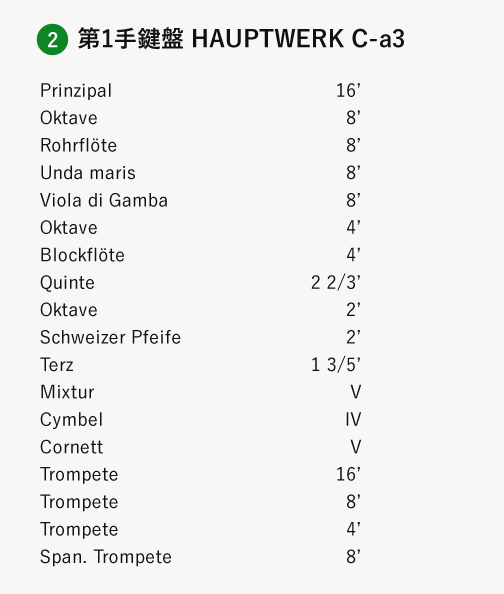Click the IV rank value for Cymbel
504x594 pixels.
tap(353, 420)
